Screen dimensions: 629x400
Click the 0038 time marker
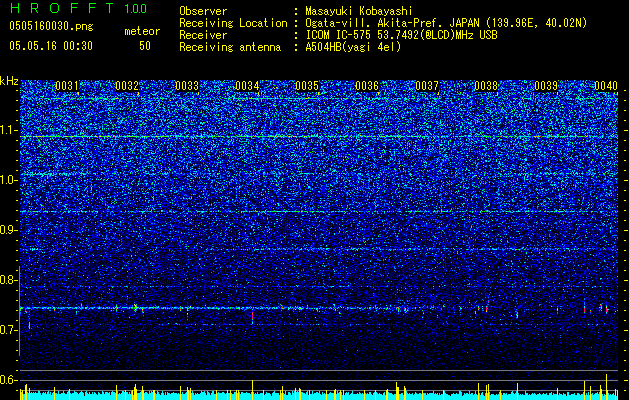tap(486, 86)
